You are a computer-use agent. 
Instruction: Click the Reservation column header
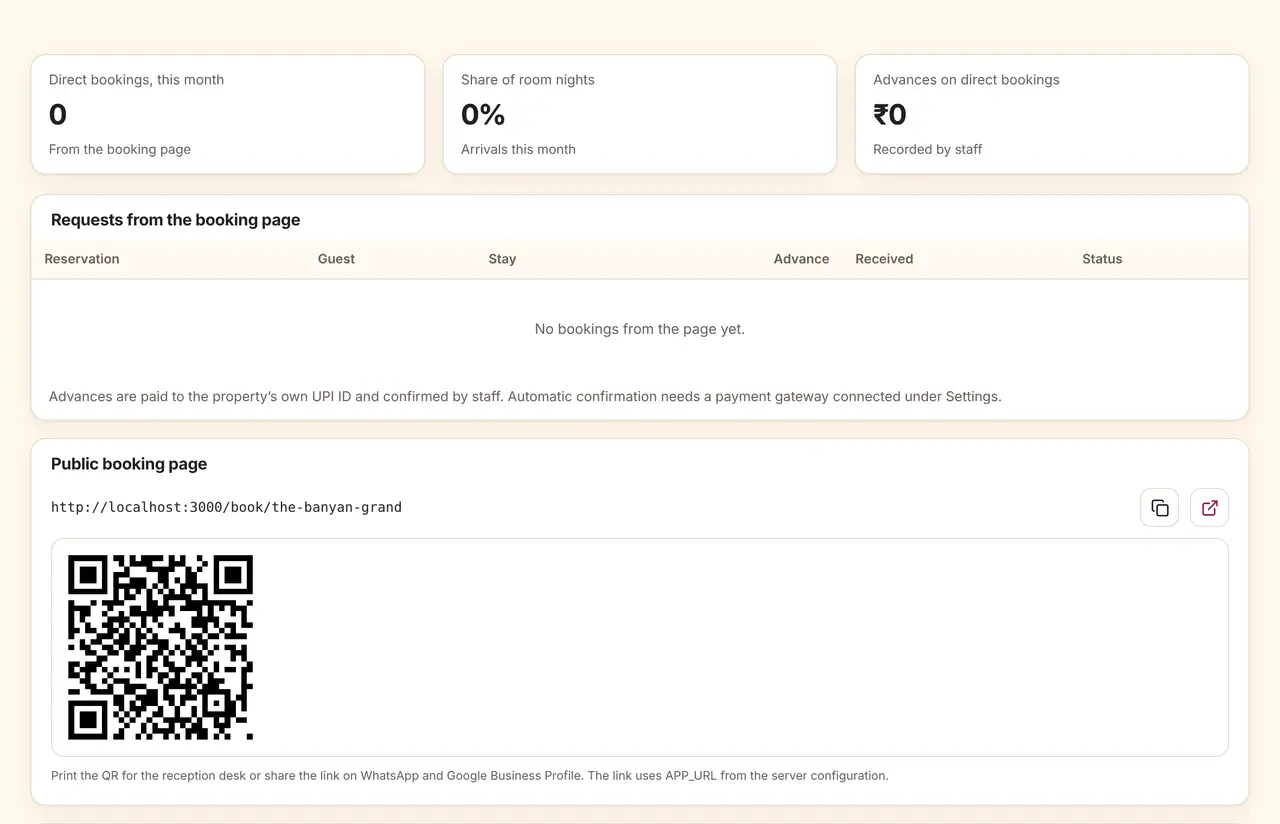pyautogui.click(x=82, y=259)
